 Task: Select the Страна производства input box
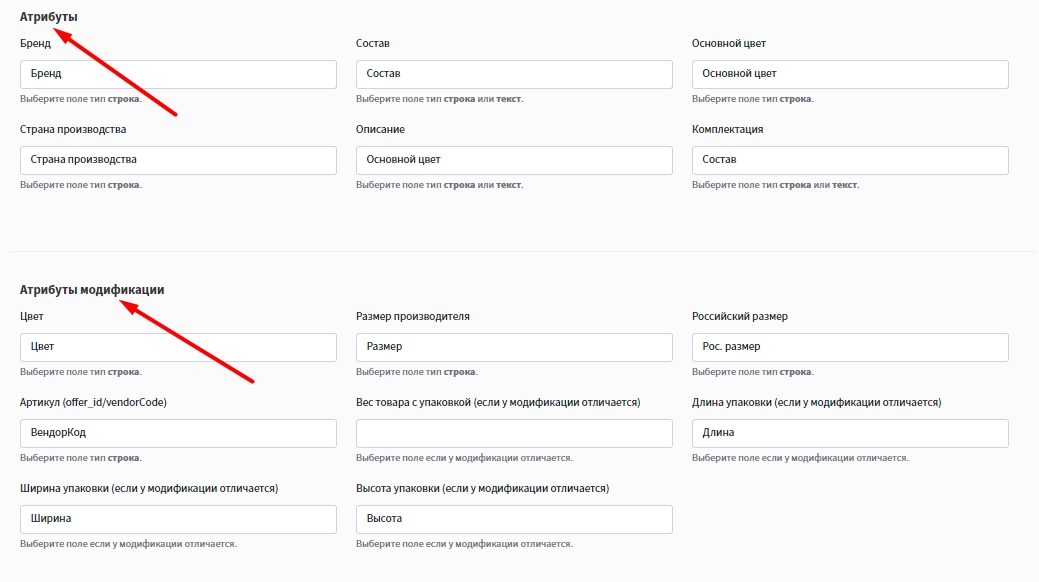(x=178, y=160)
